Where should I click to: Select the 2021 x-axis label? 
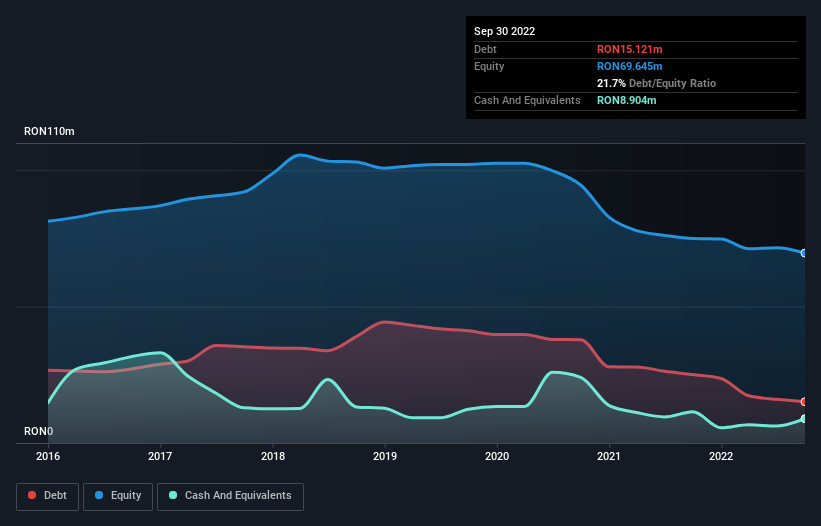click(x=608, y=456)
